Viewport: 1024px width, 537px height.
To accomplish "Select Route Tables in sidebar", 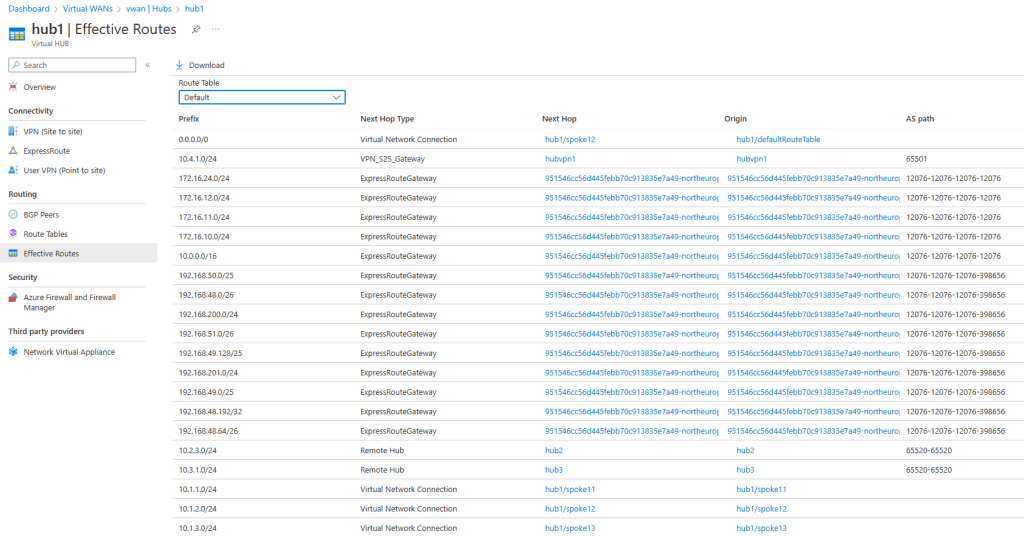I will coord(45,234).
